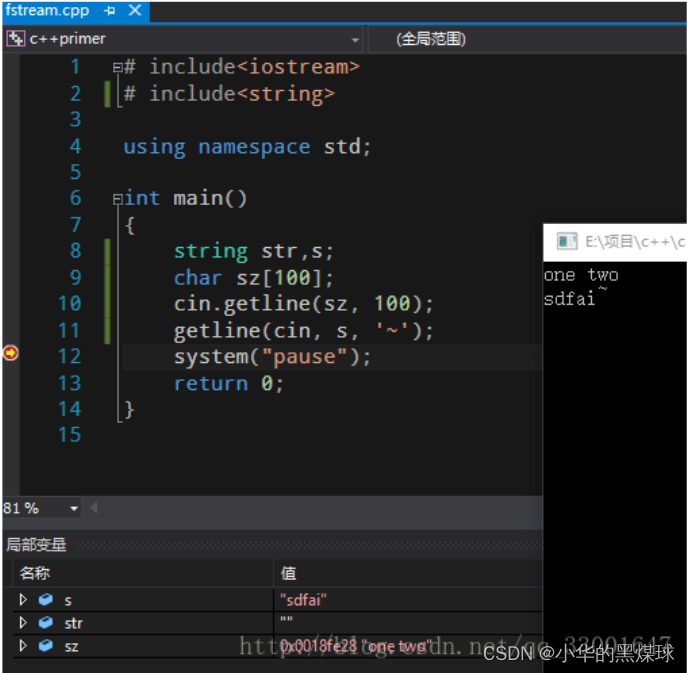Click the string str,s; declaration
Viewport: 691px width, 673px height.
coord(254,252)
